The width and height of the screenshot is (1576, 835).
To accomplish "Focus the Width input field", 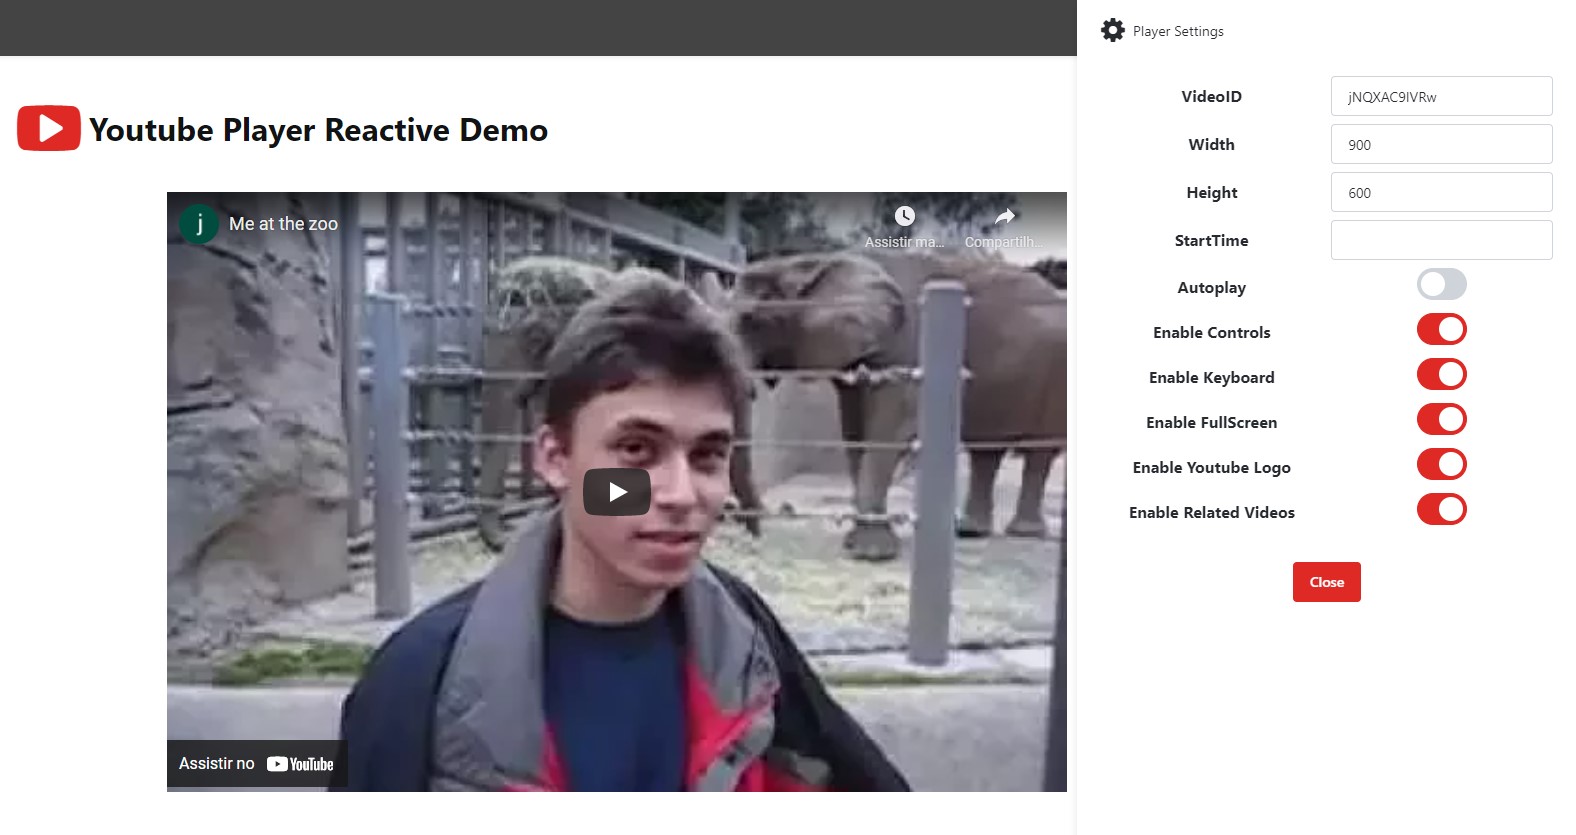I will click(1441, 144).
